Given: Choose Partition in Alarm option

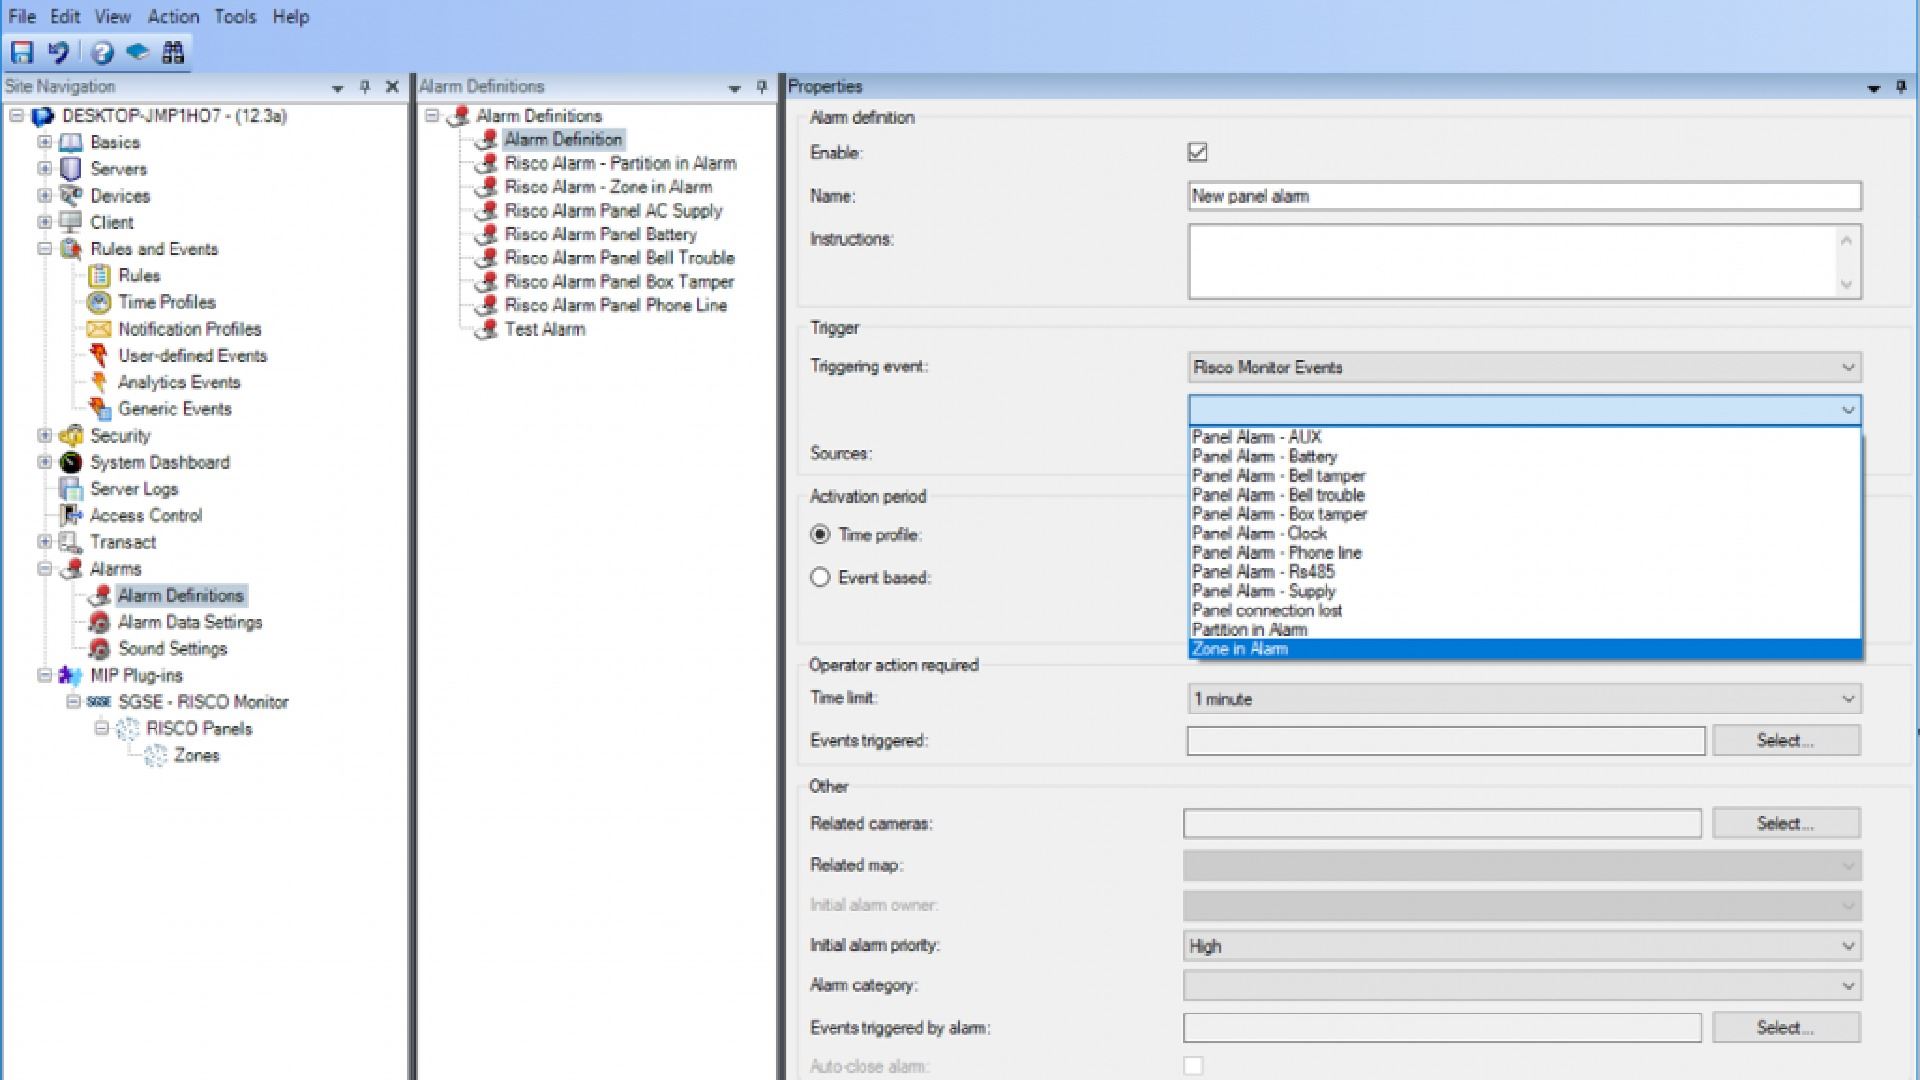Looking at the screenshot, I should (1525, 630).
